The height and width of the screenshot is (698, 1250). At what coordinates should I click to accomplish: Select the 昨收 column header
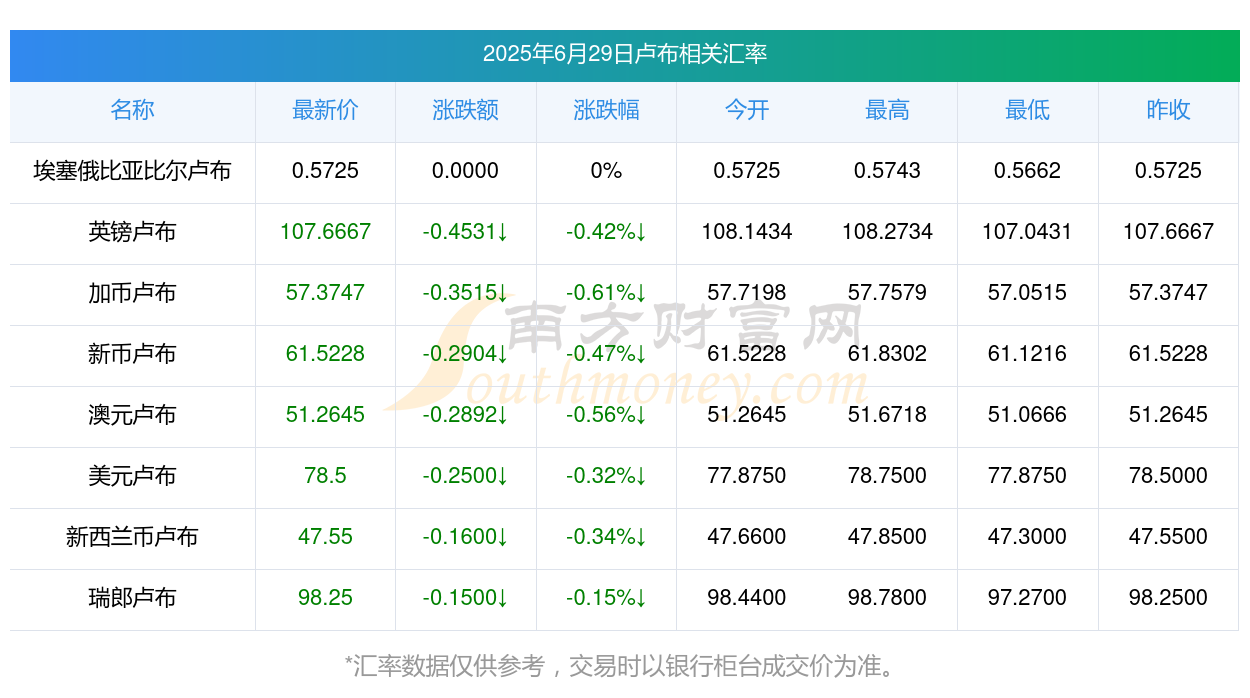tap(1168, 110)
